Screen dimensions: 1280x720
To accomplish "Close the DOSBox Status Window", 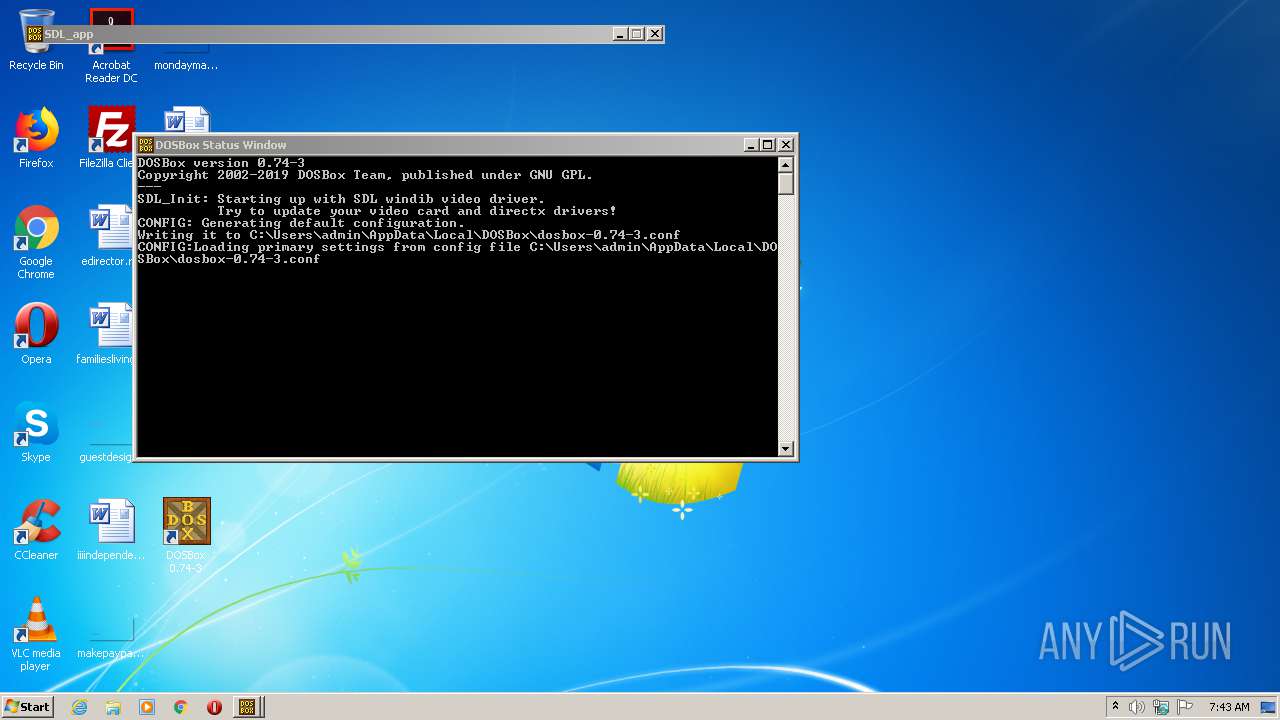I will pos(785,145).
